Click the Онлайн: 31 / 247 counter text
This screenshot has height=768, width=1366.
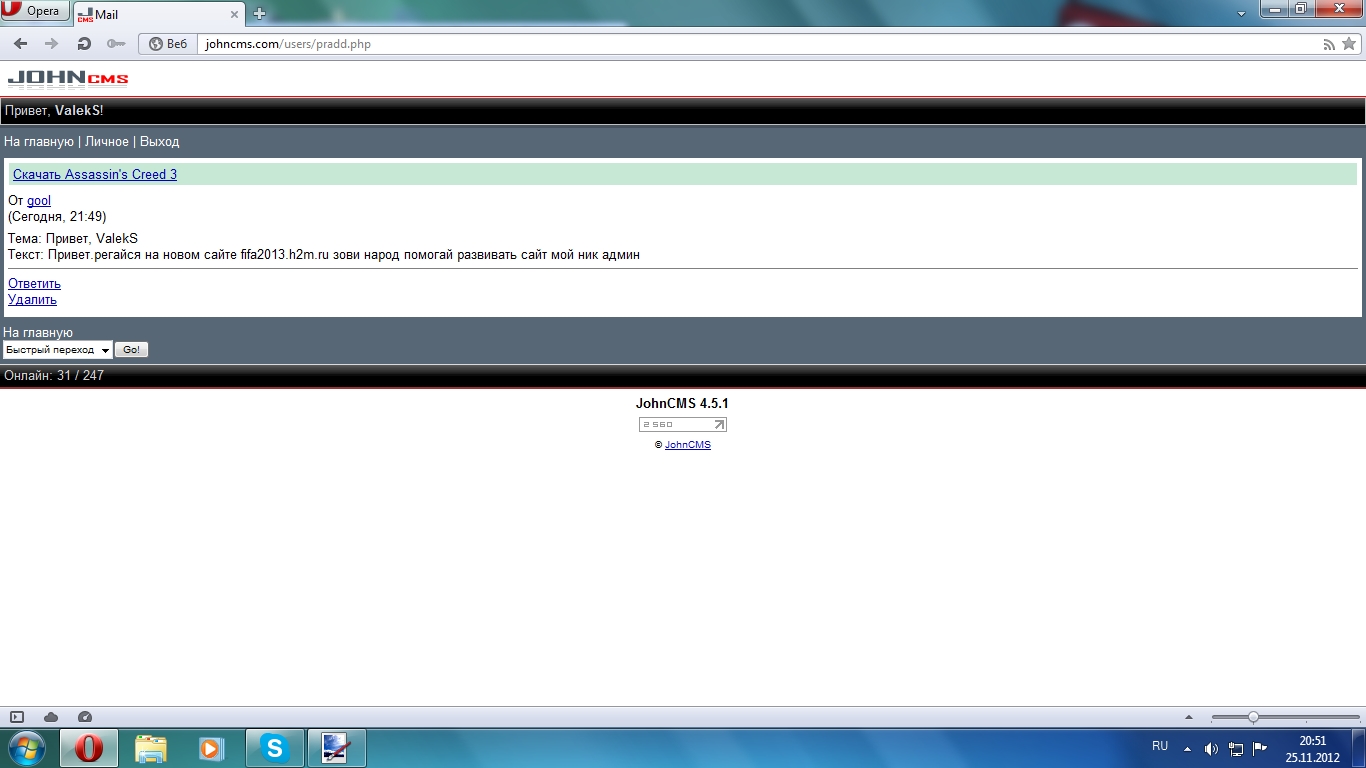pyautogui.click(x=54, y=376)
